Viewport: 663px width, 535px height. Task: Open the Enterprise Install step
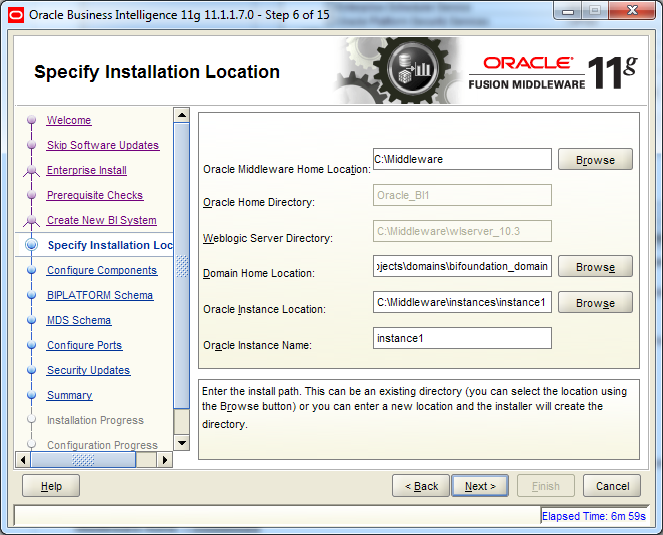[87, 170]
